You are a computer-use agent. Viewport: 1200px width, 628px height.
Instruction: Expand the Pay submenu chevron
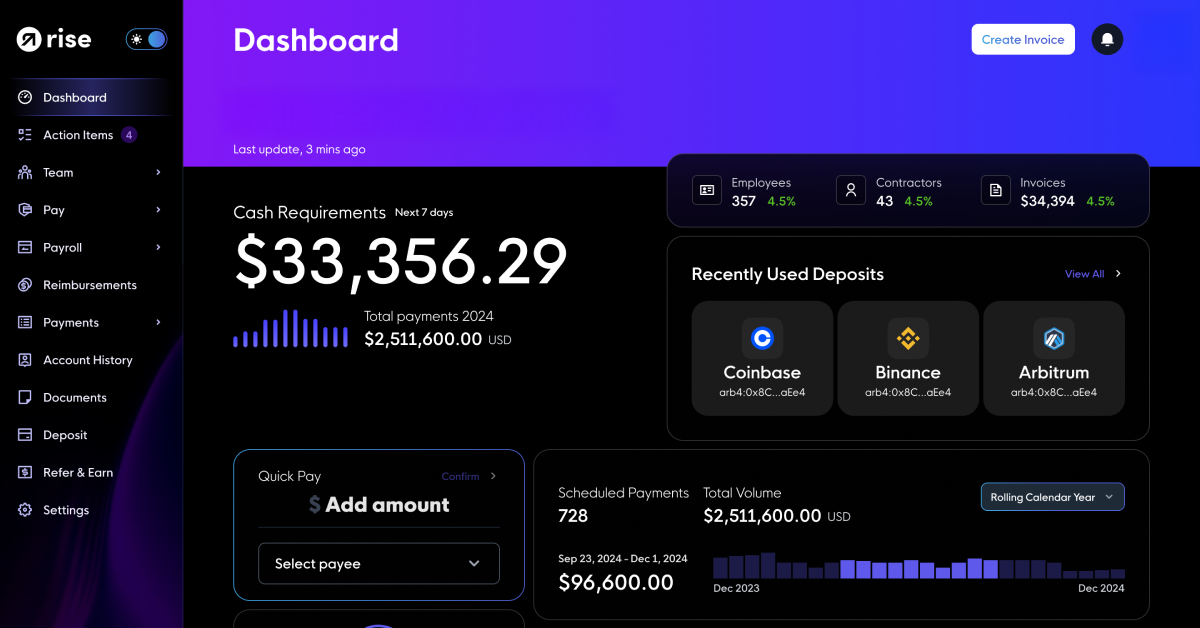point(158,210)
